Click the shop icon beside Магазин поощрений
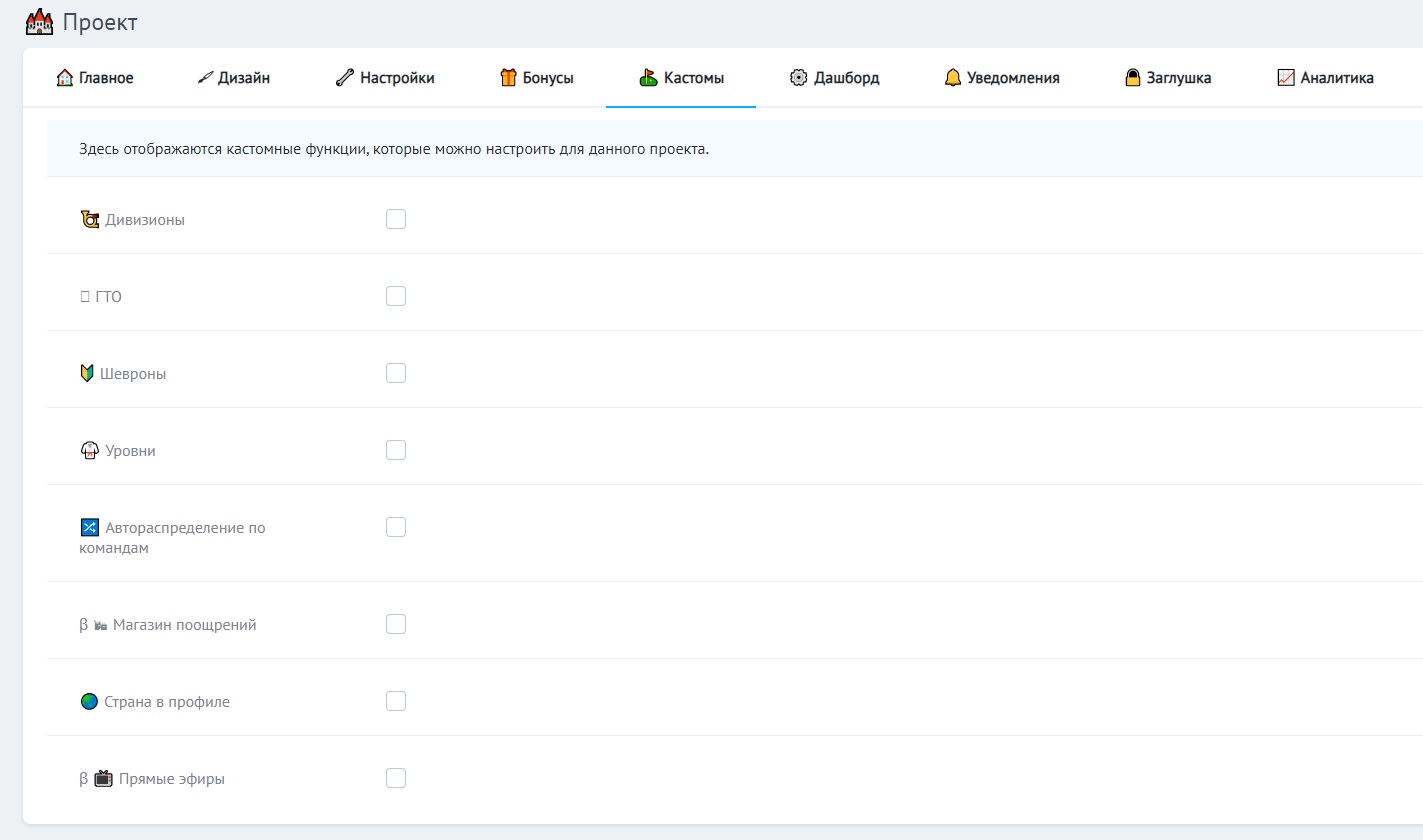Viewport: 1423px width, 840px height. click(x=100, y=625)
